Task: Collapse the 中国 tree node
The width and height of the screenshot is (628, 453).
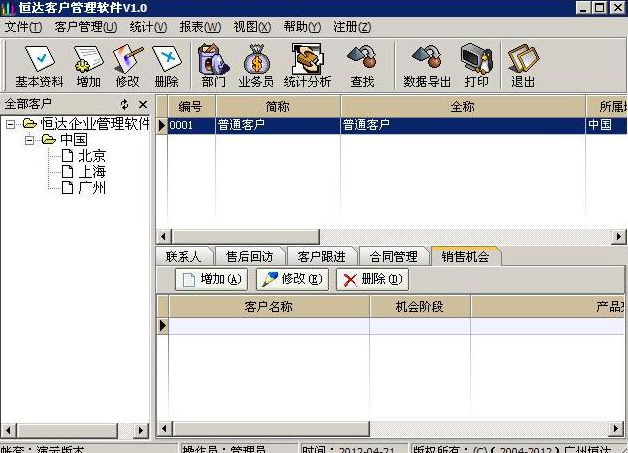Action: pyautogui.click(x=30, y=140)
